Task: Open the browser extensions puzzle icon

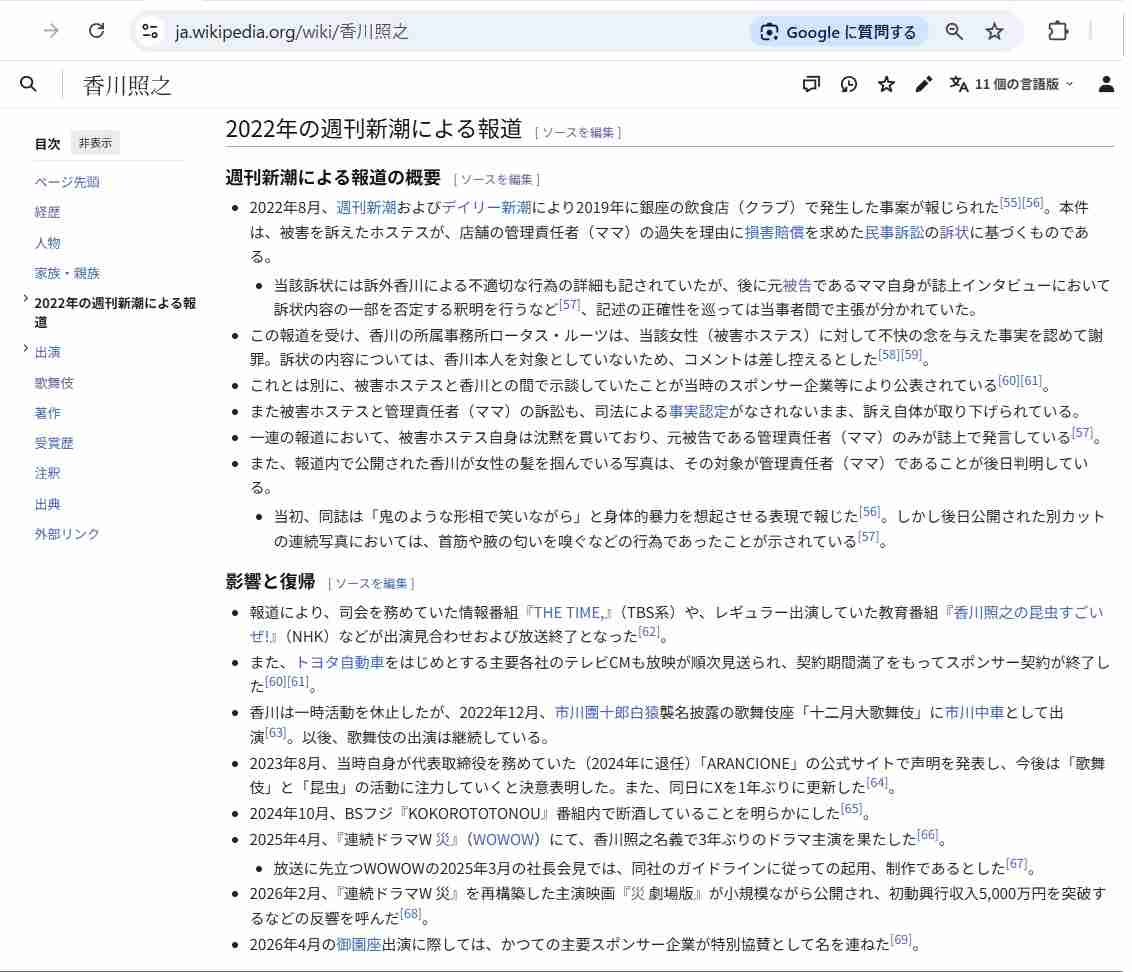Action: tap(1058, 31)
